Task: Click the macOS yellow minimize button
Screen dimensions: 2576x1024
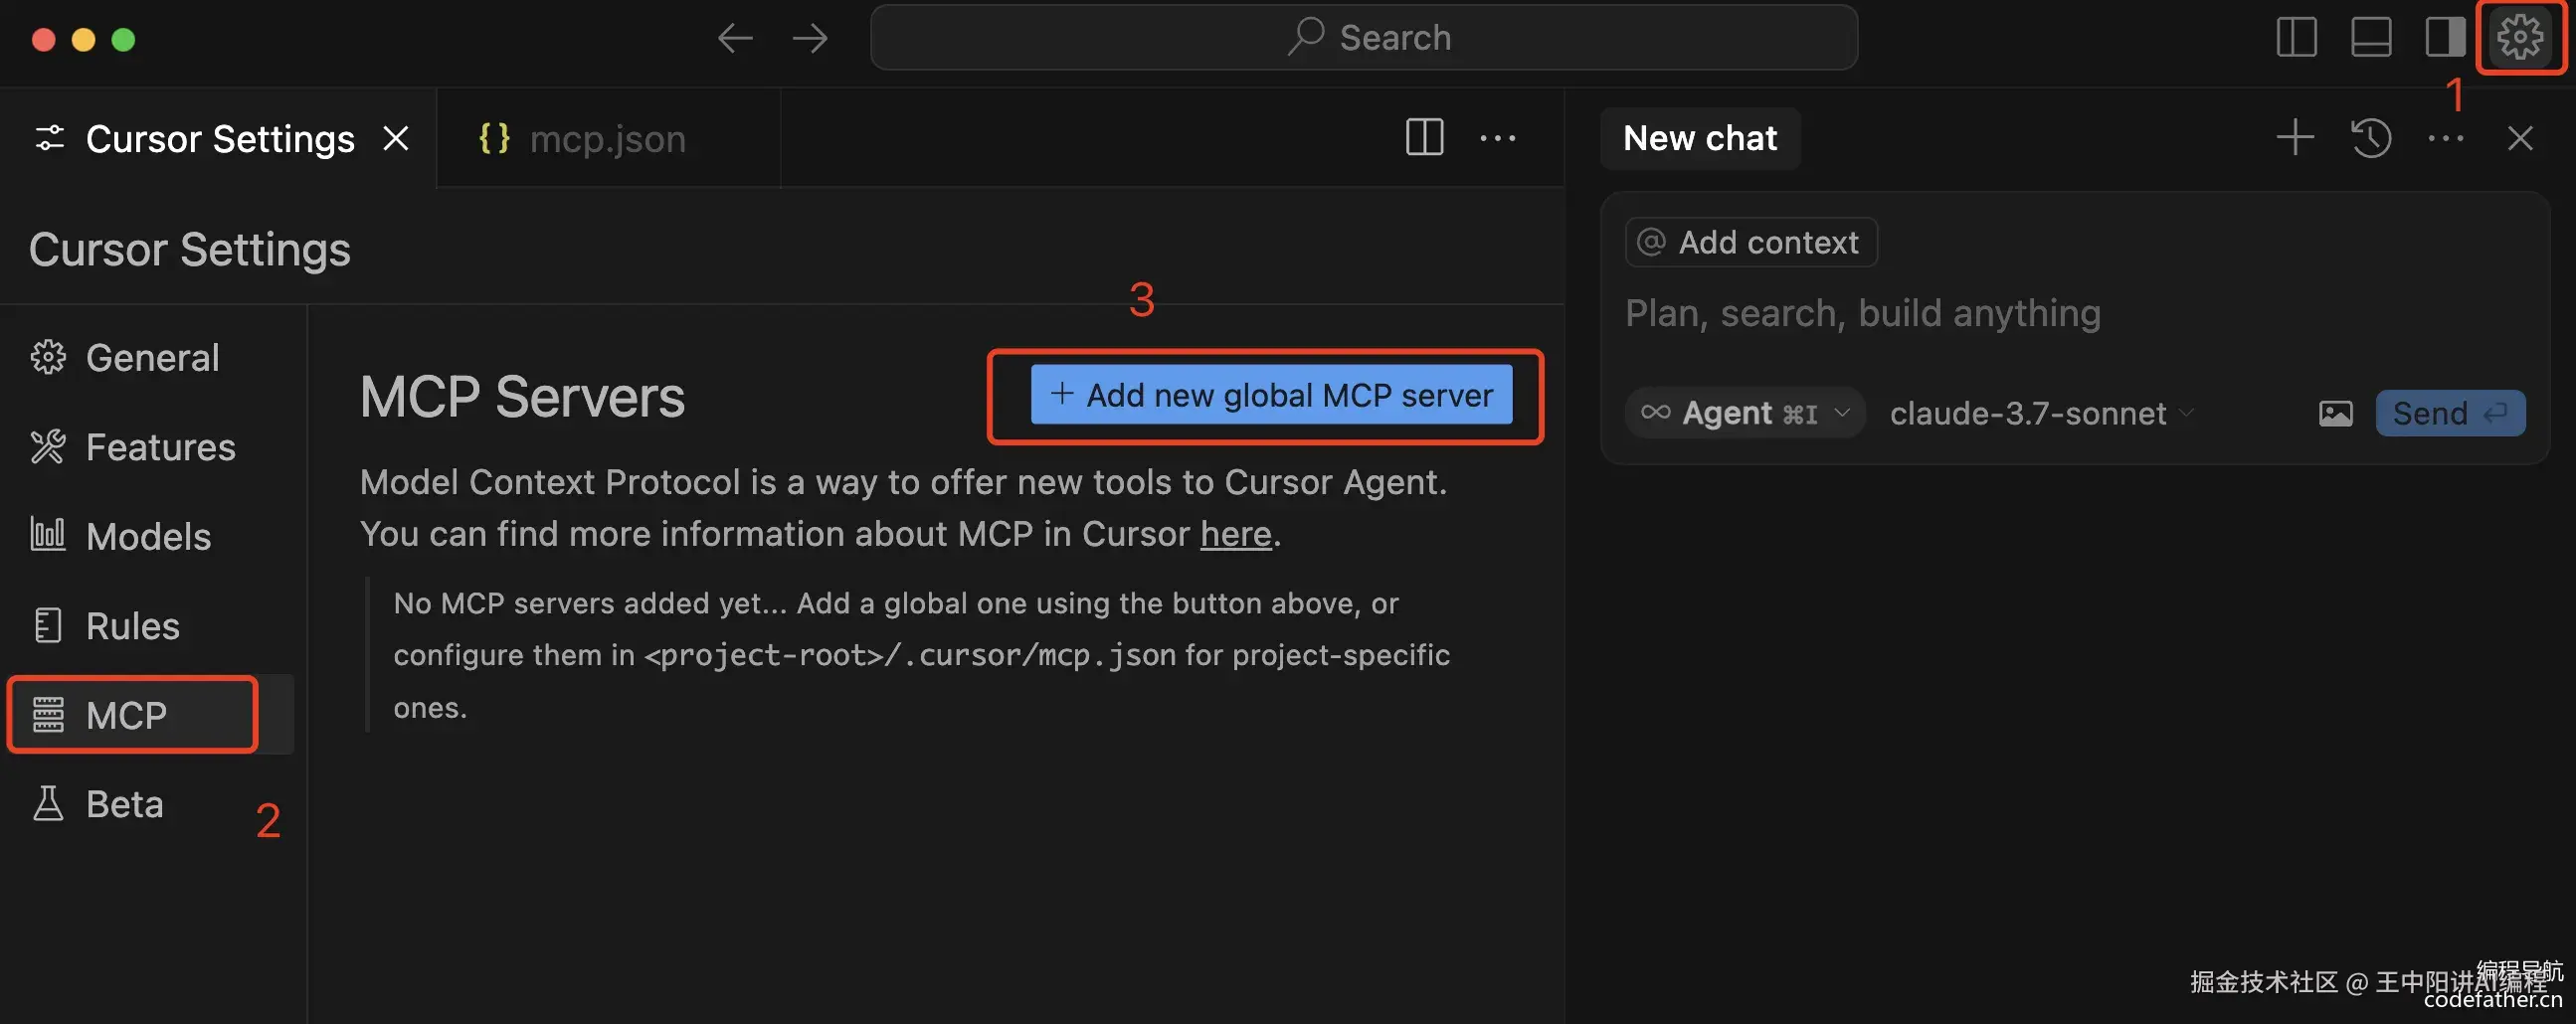Action: click(83, 39)
